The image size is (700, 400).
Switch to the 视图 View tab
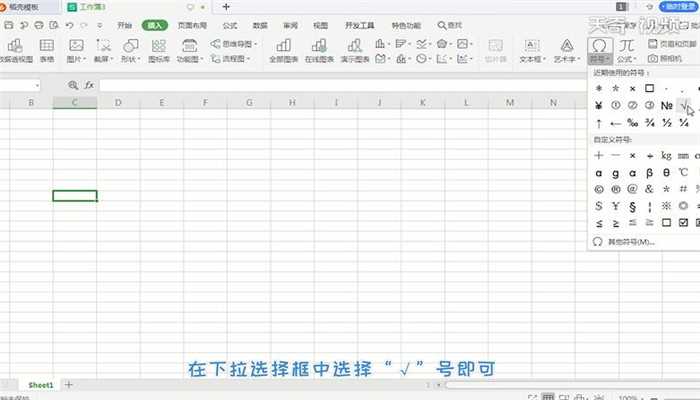(x=320, y=25)
